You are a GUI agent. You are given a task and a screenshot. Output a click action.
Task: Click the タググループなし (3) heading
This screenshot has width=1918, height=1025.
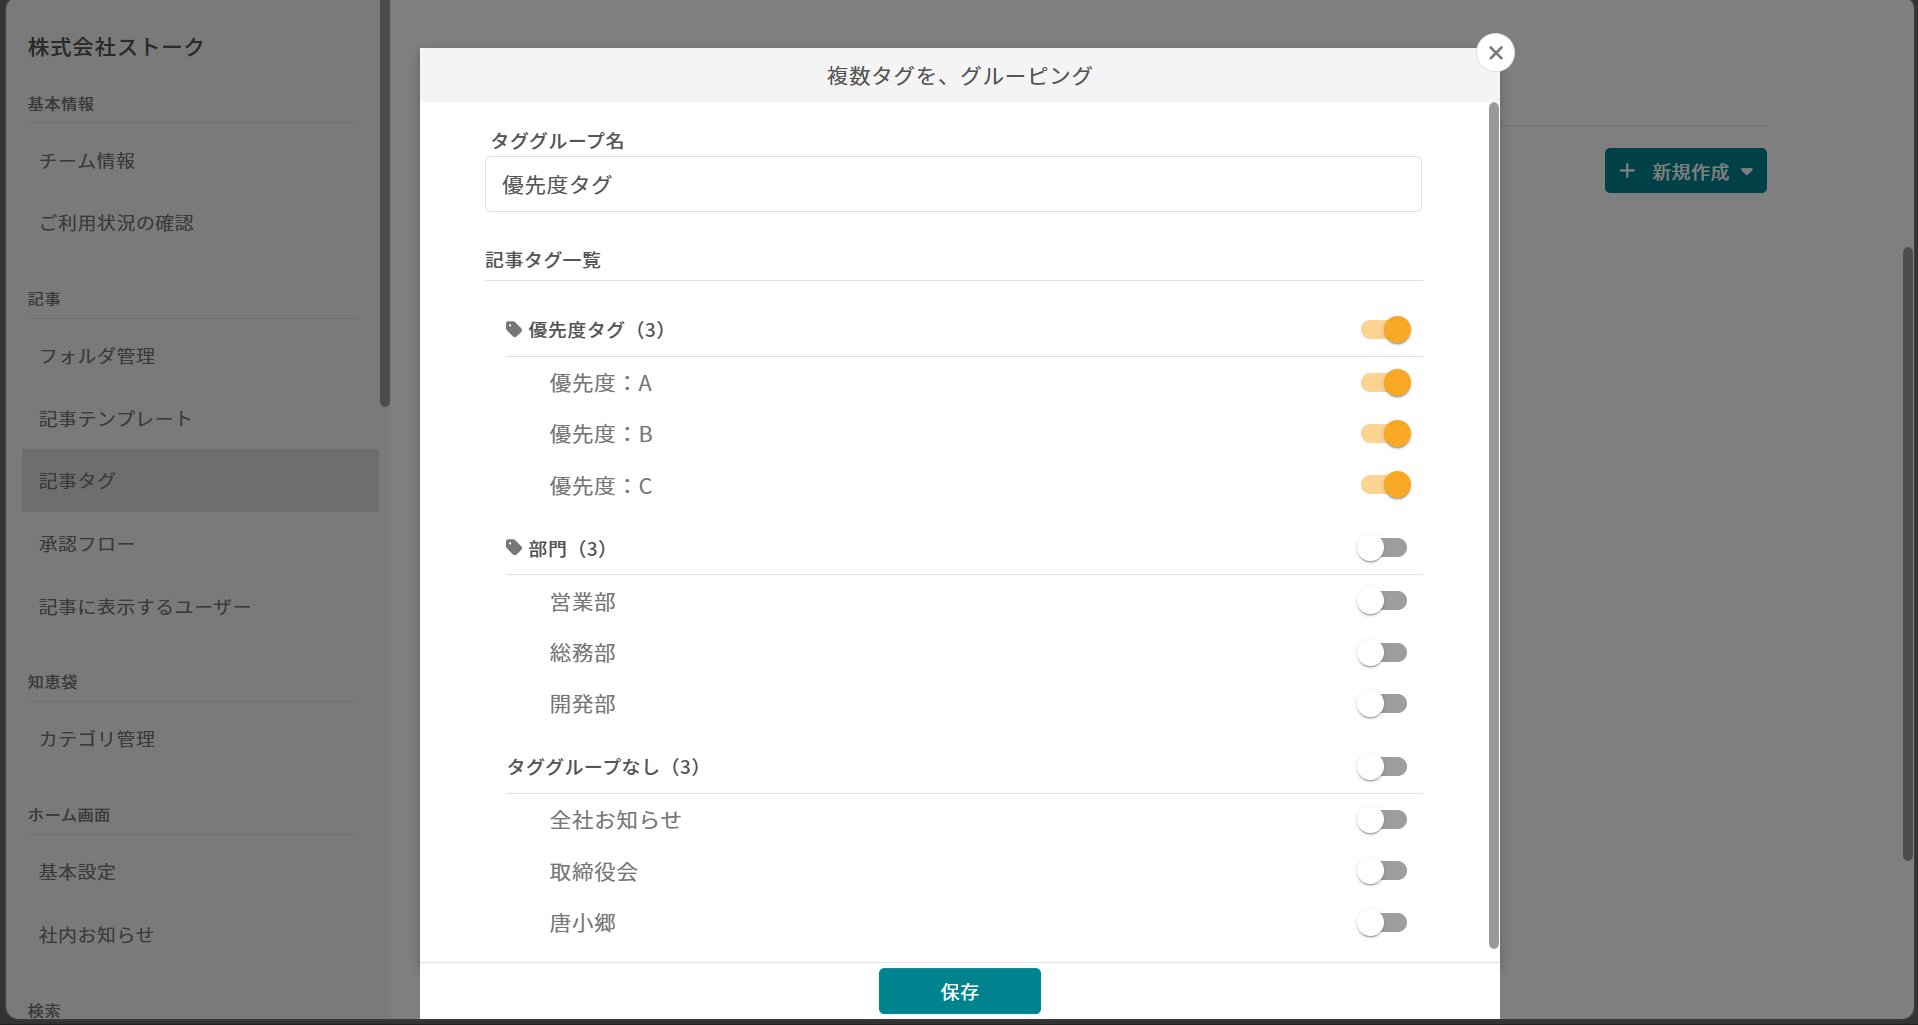point(603,767)
